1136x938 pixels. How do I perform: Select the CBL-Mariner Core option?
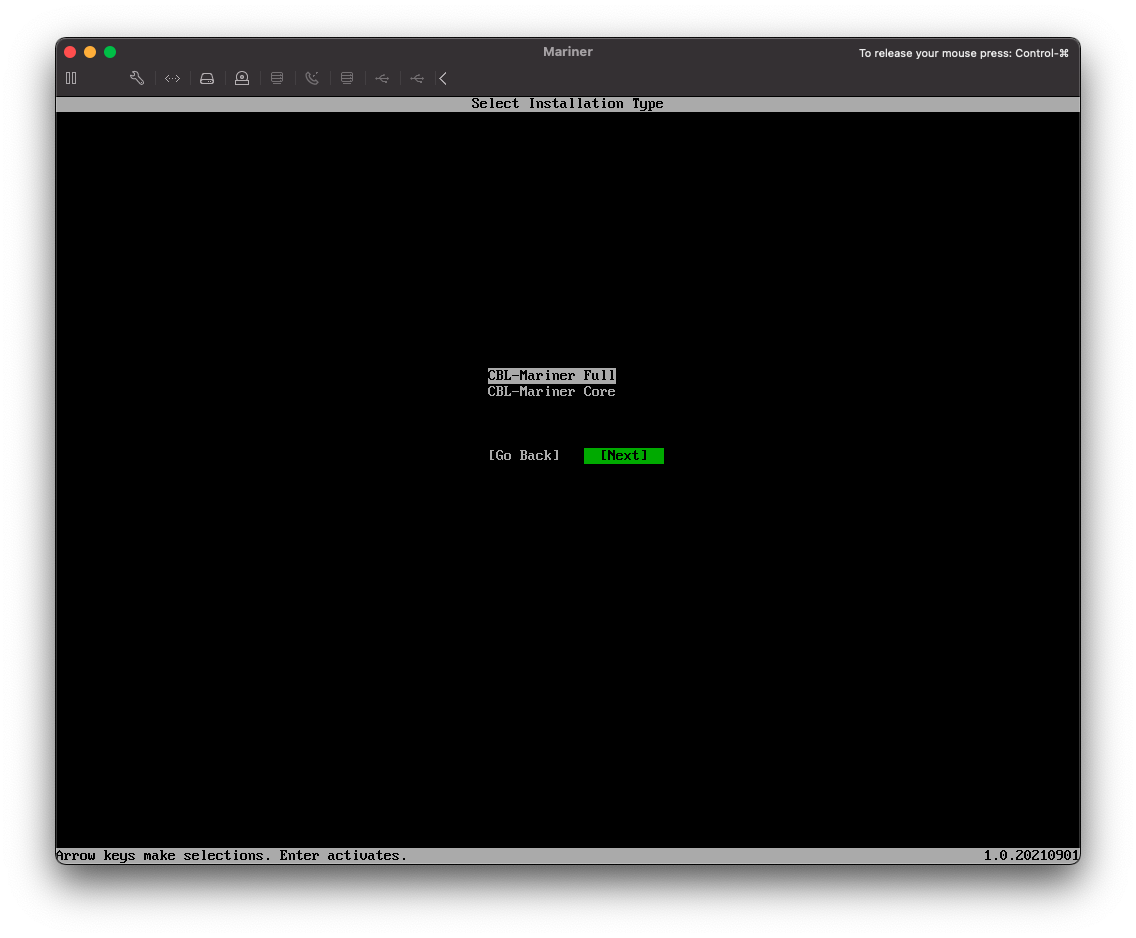click(x=551, y=391)
